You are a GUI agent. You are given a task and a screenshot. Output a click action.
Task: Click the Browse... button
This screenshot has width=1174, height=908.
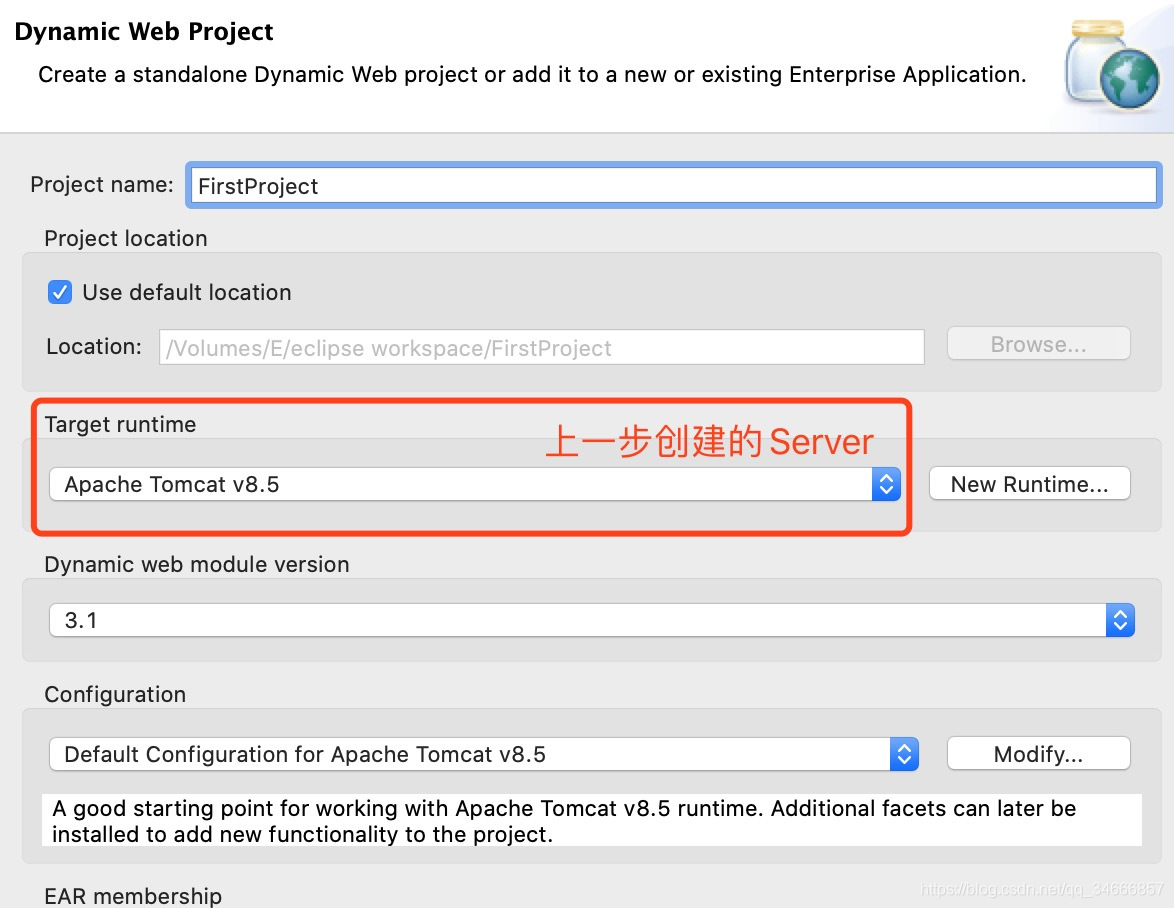[x=1038, y=344]
